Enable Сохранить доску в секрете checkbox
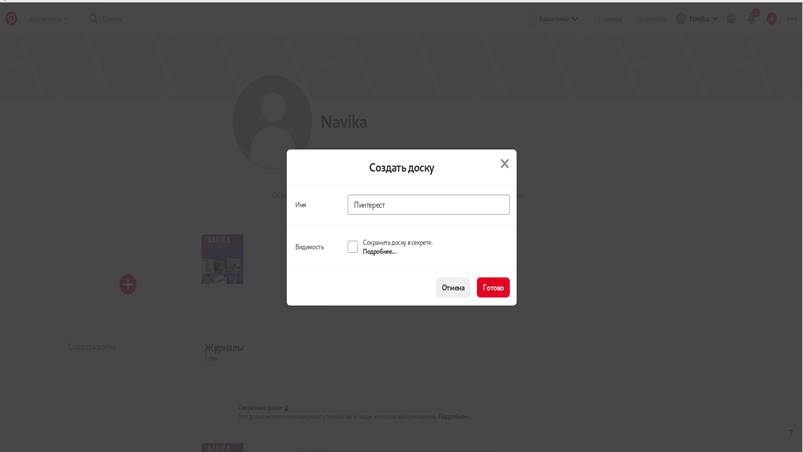This screenshot has width=803, height=452. 352,247
